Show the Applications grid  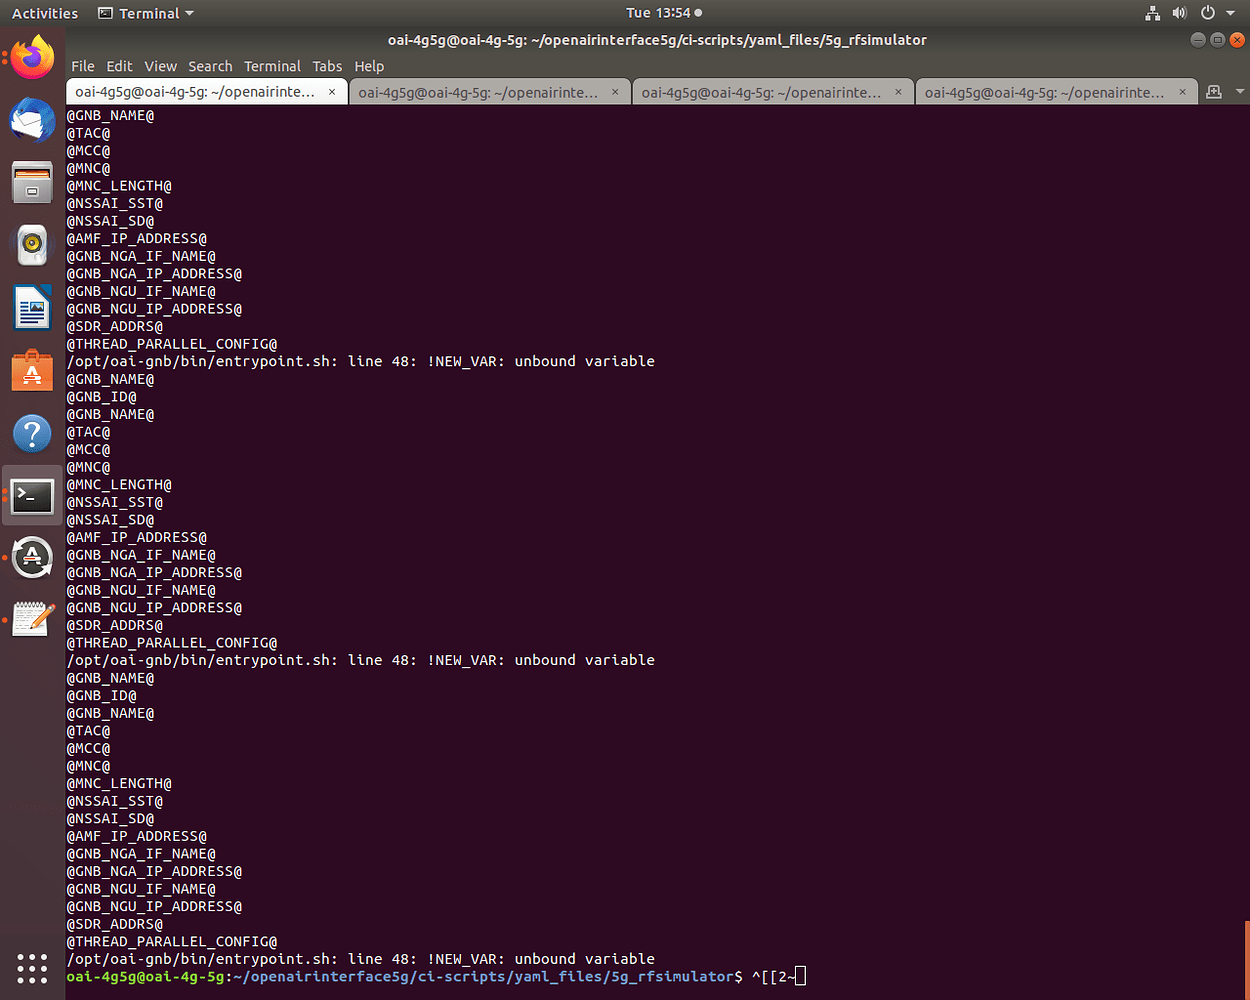click(x=32, y=968)
